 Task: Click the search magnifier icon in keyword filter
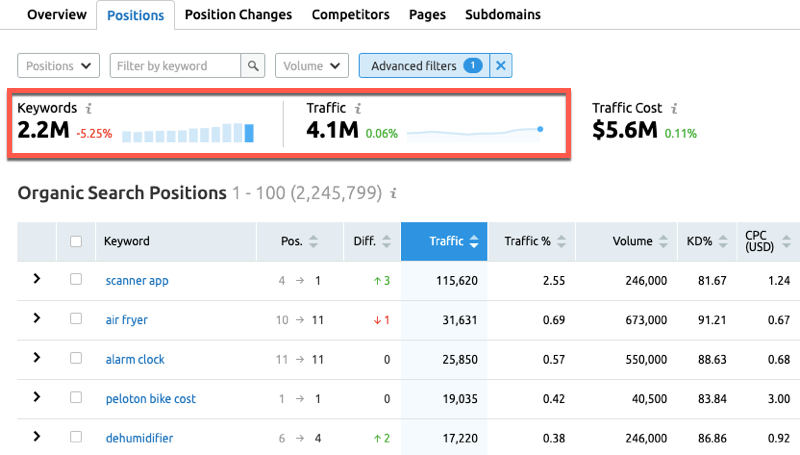(x=255, y=66)
